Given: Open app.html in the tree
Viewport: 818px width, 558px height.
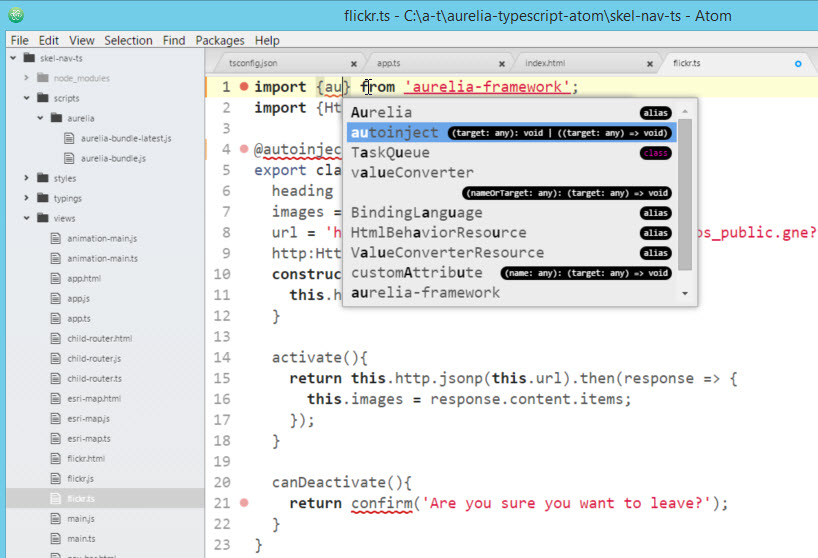Looking at the screenshot, I should [x=84, y=278].
